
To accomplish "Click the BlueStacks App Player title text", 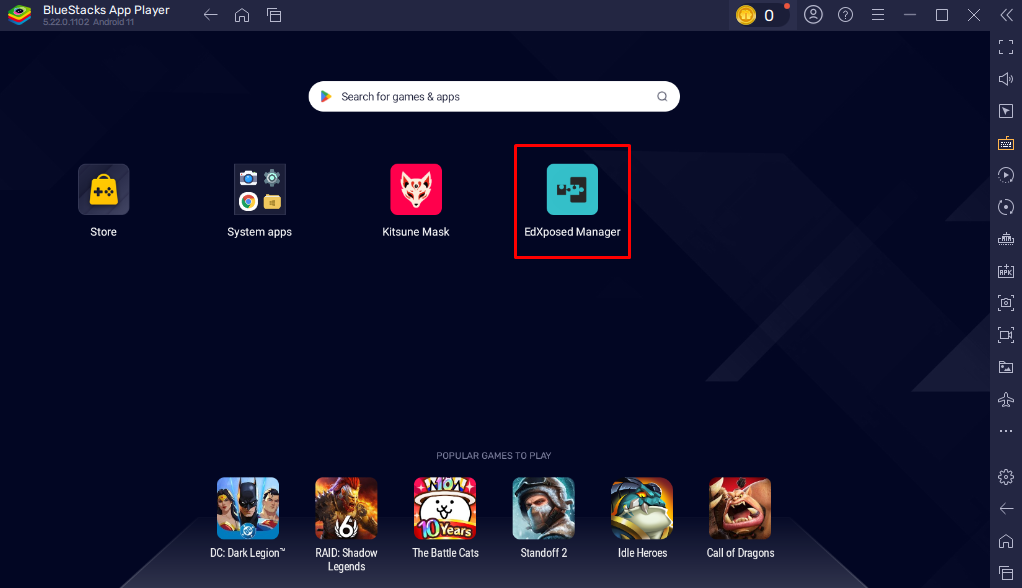I will (x=106, y=10).
